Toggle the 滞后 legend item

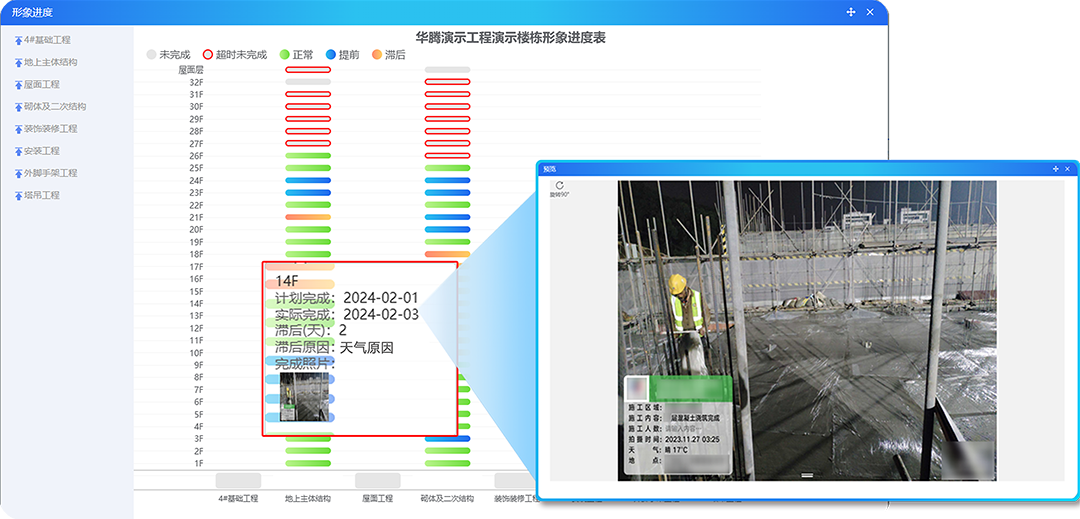(388, 54)
